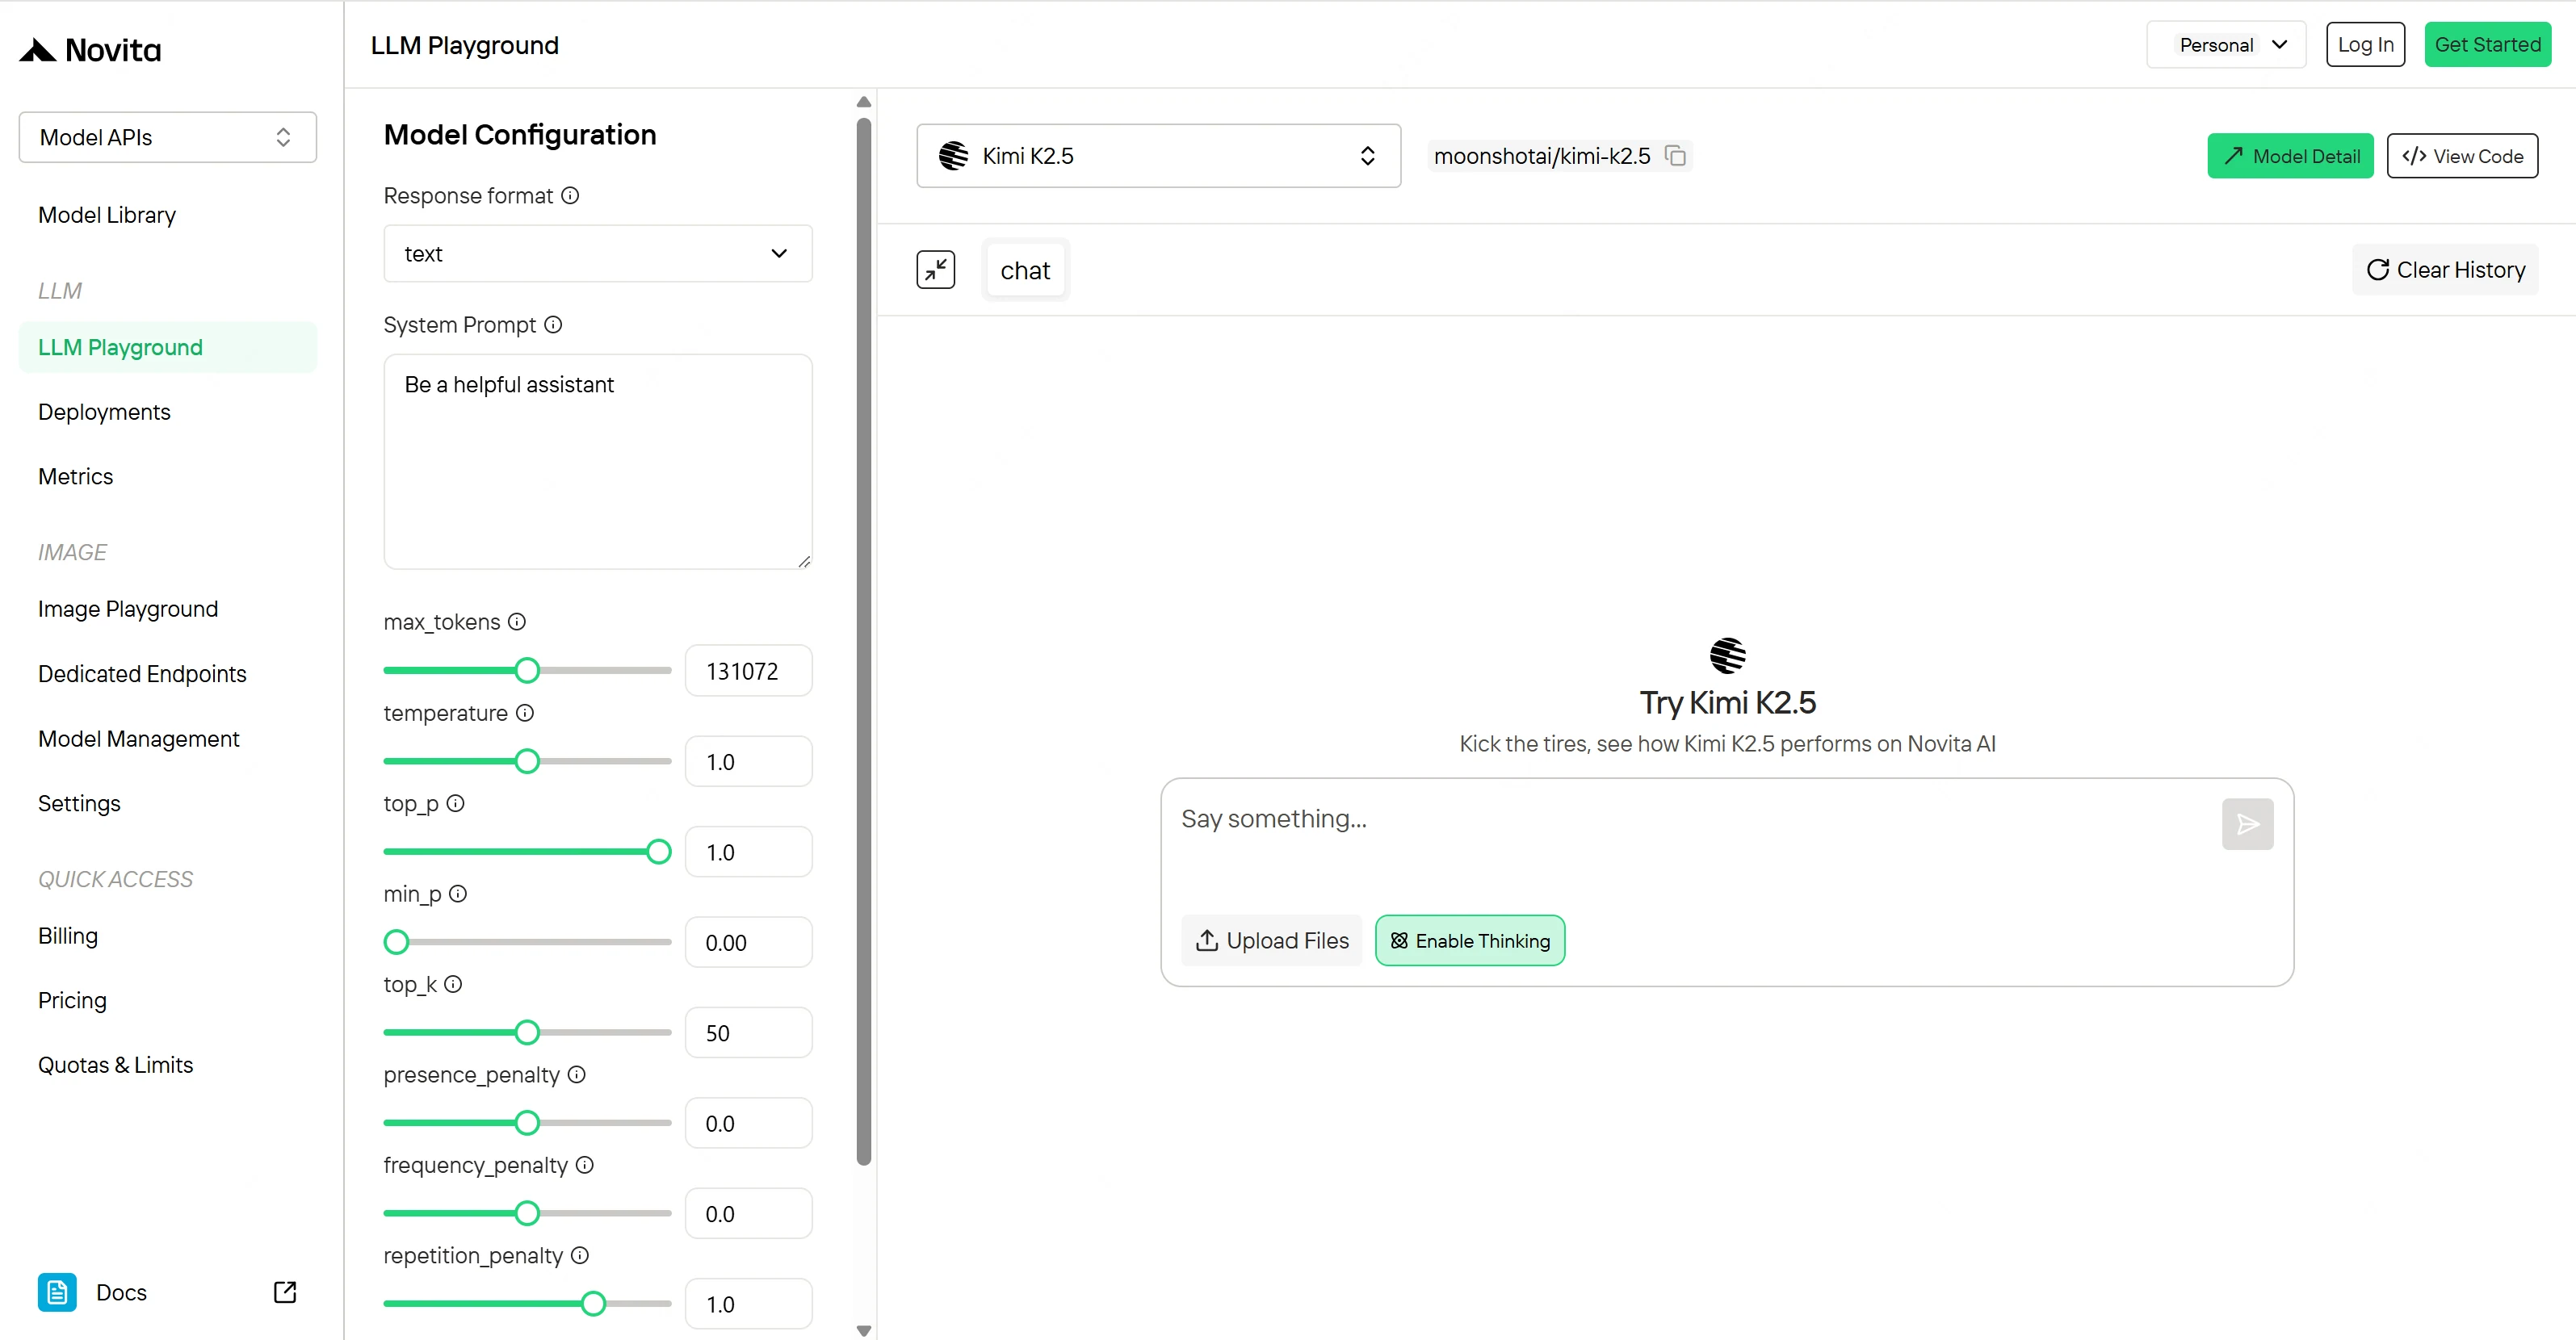Click the max_tokens slider handle

point(527,671)
